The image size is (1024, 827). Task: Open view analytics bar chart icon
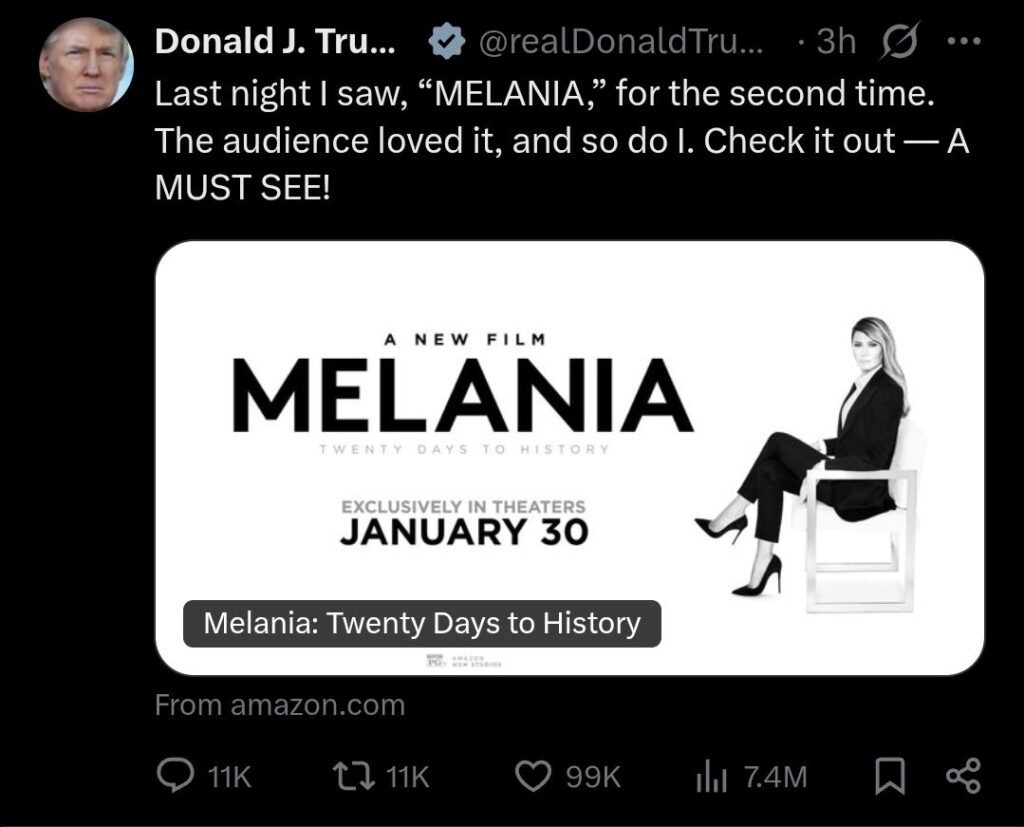pyautogui.click(x=709, y=776)
